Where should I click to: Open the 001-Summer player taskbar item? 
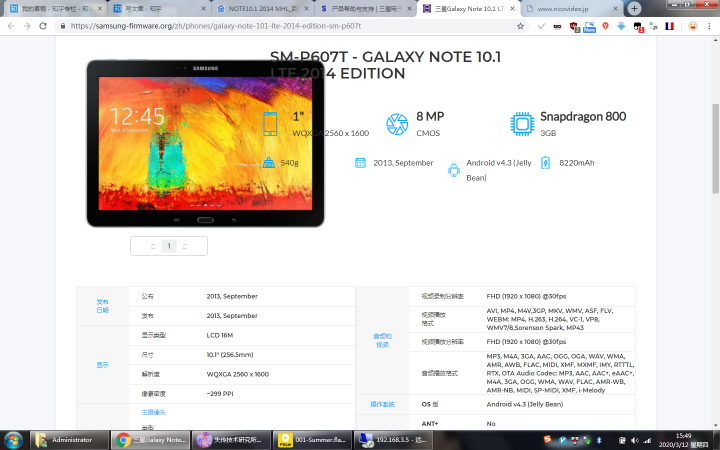pyautogui.click(x=312, y=440)
